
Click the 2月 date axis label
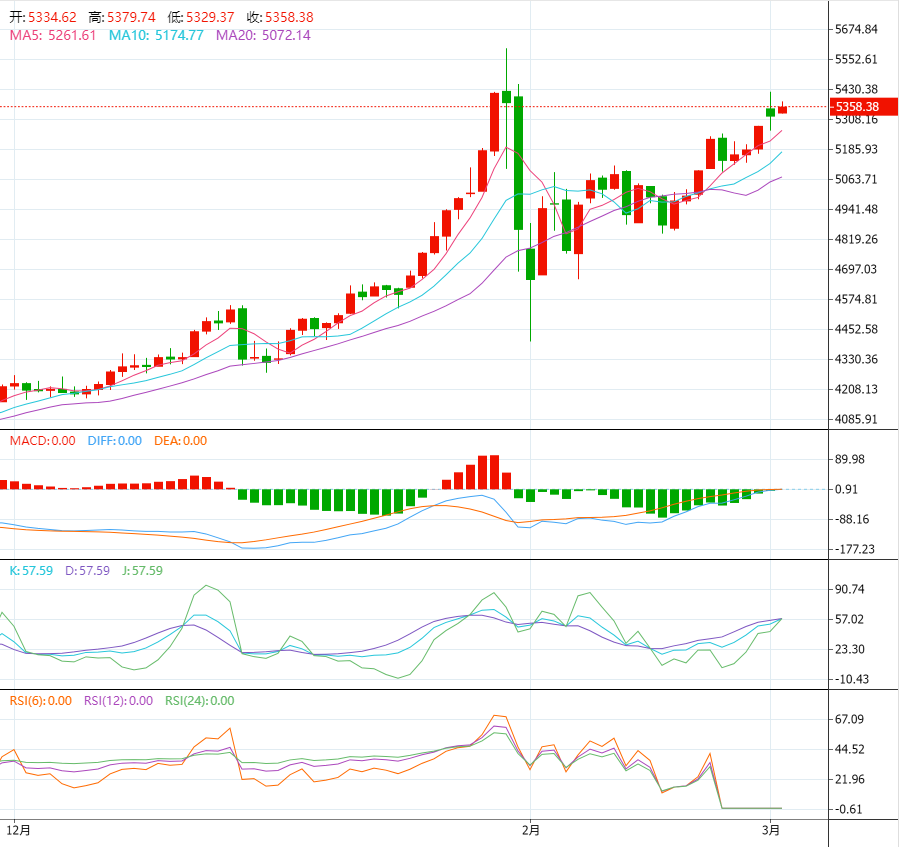[x=531, y=830]
